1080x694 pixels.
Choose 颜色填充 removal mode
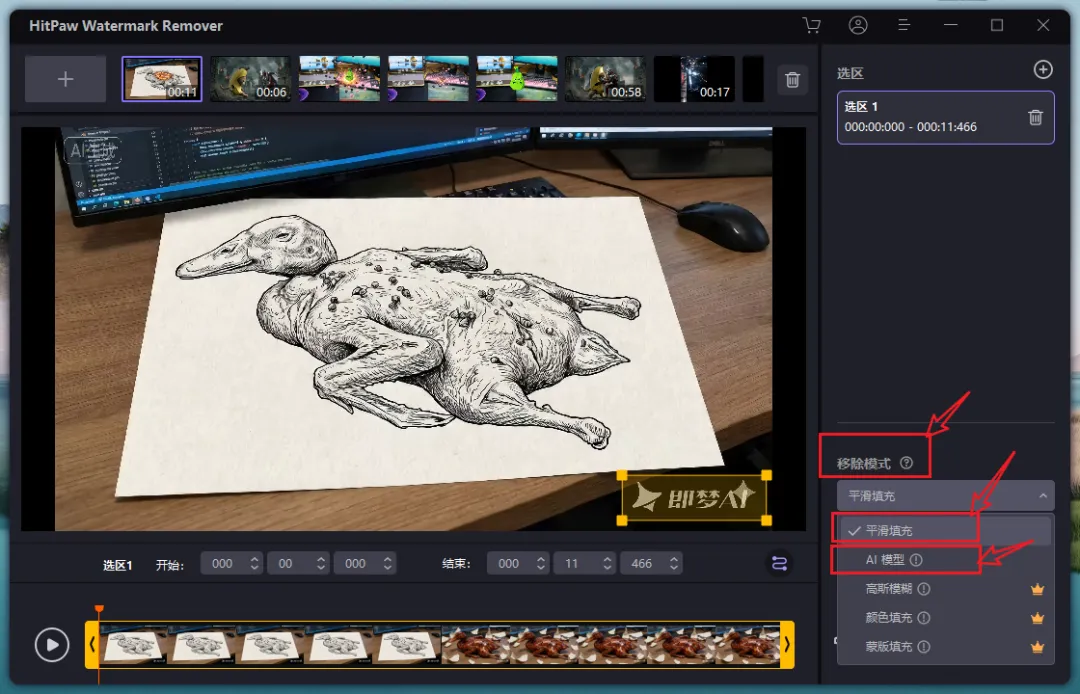tap(946, 618)
